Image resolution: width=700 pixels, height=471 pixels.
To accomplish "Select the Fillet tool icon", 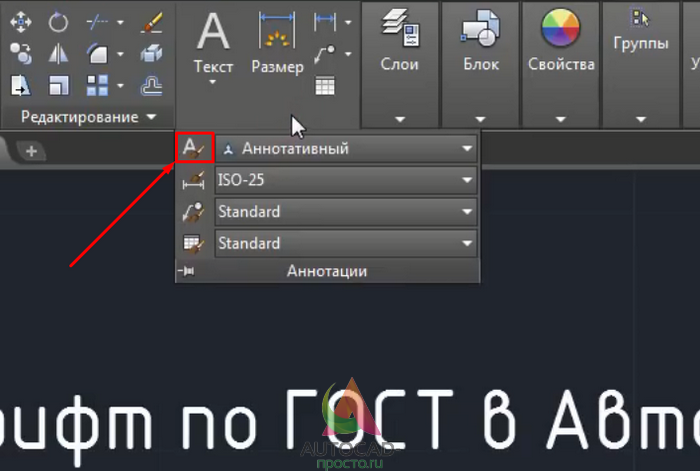I will click(x=97, y=54).
